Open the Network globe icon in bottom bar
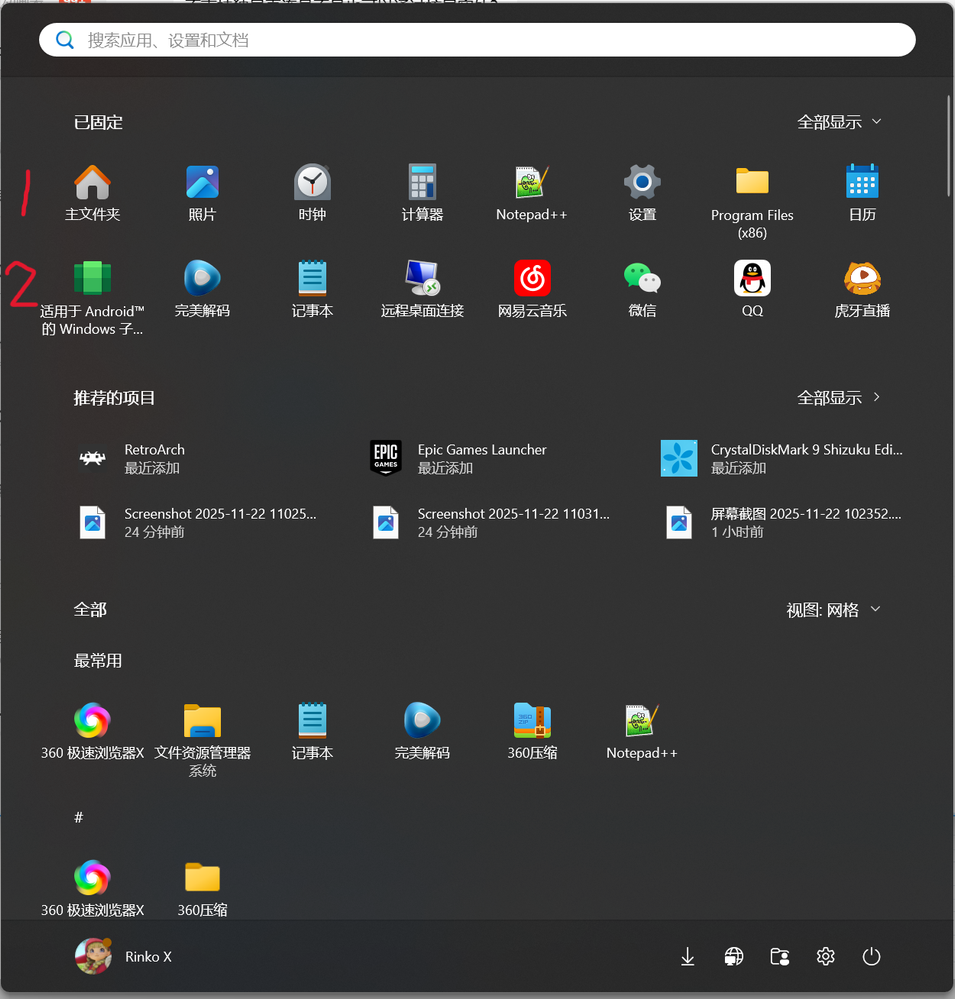Viewport: 955px width, 999px height. [733, 956]
